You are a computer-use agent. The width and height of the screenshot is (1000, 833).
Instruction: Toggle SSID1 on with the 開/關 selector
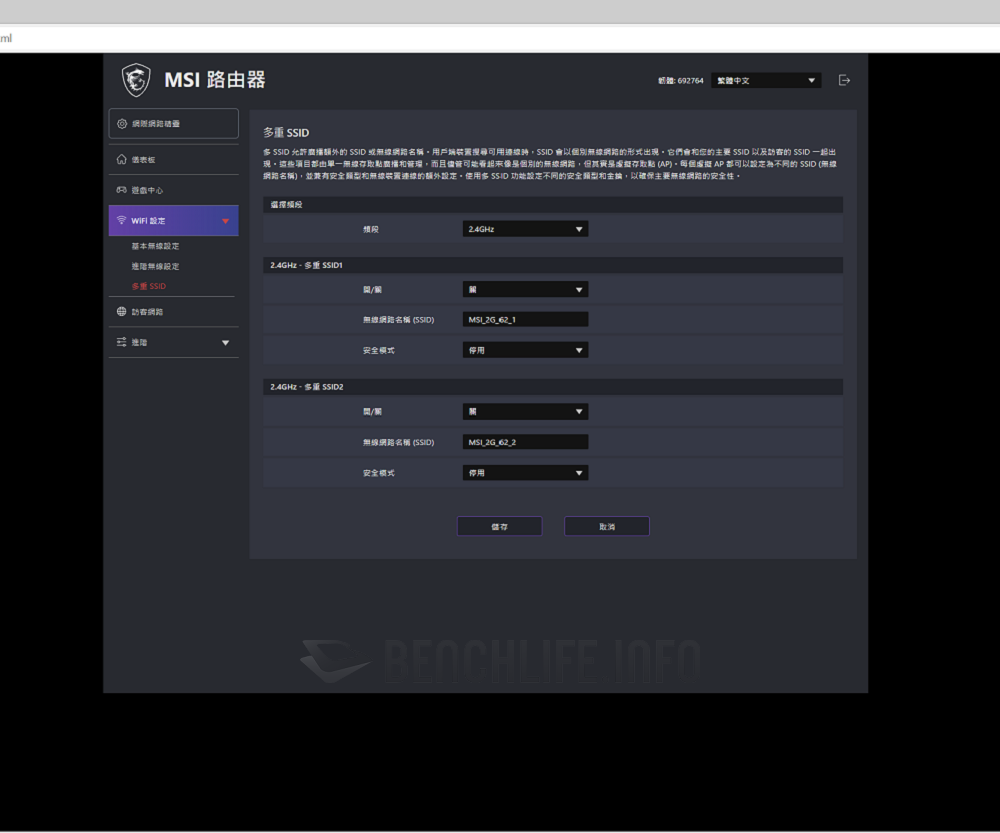click(525, 289)
